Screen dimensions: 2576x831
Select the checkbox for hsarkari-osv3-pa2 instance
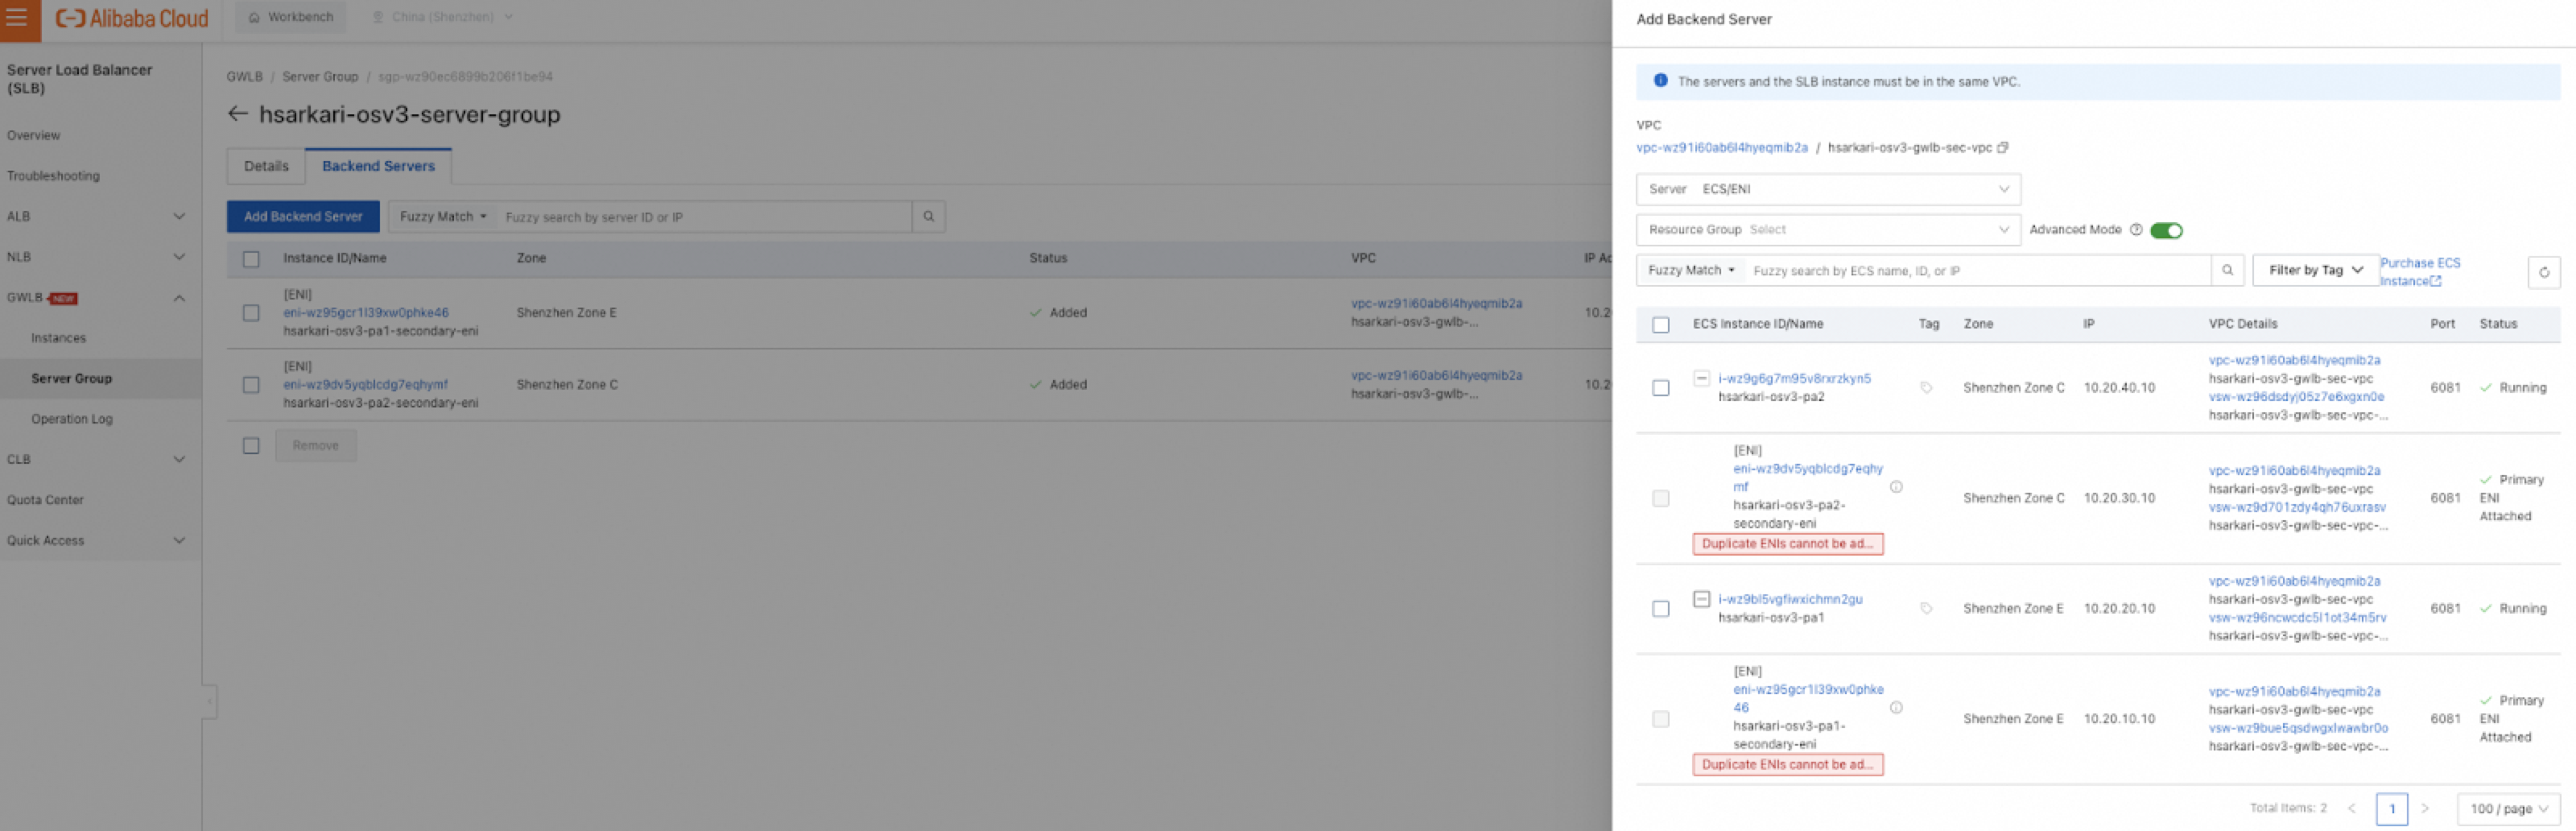click(x=1661, y=388)
